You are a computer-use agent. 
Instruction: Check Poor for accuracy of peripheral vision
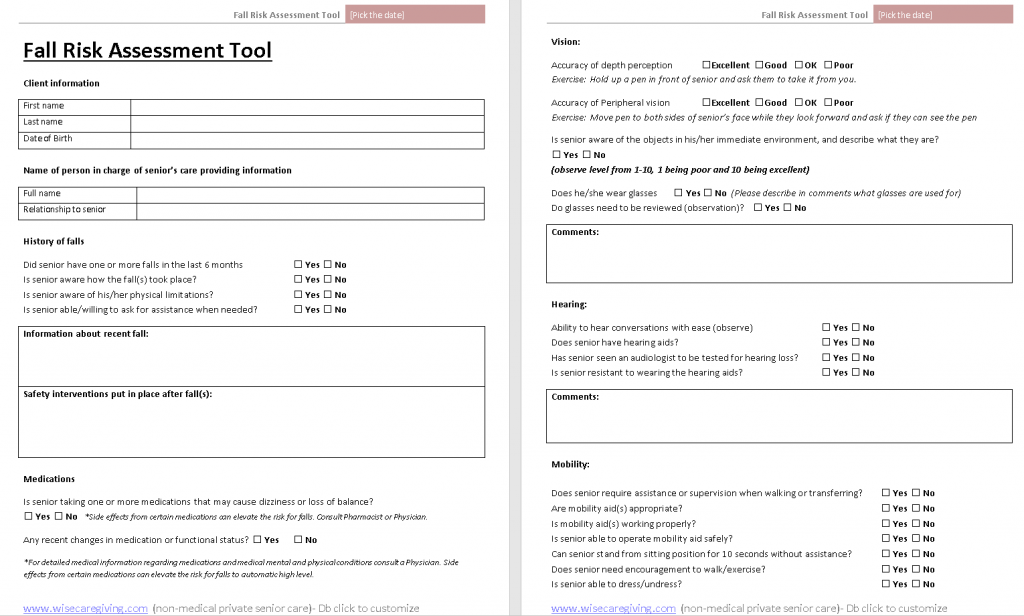click(x=828, y=102)
